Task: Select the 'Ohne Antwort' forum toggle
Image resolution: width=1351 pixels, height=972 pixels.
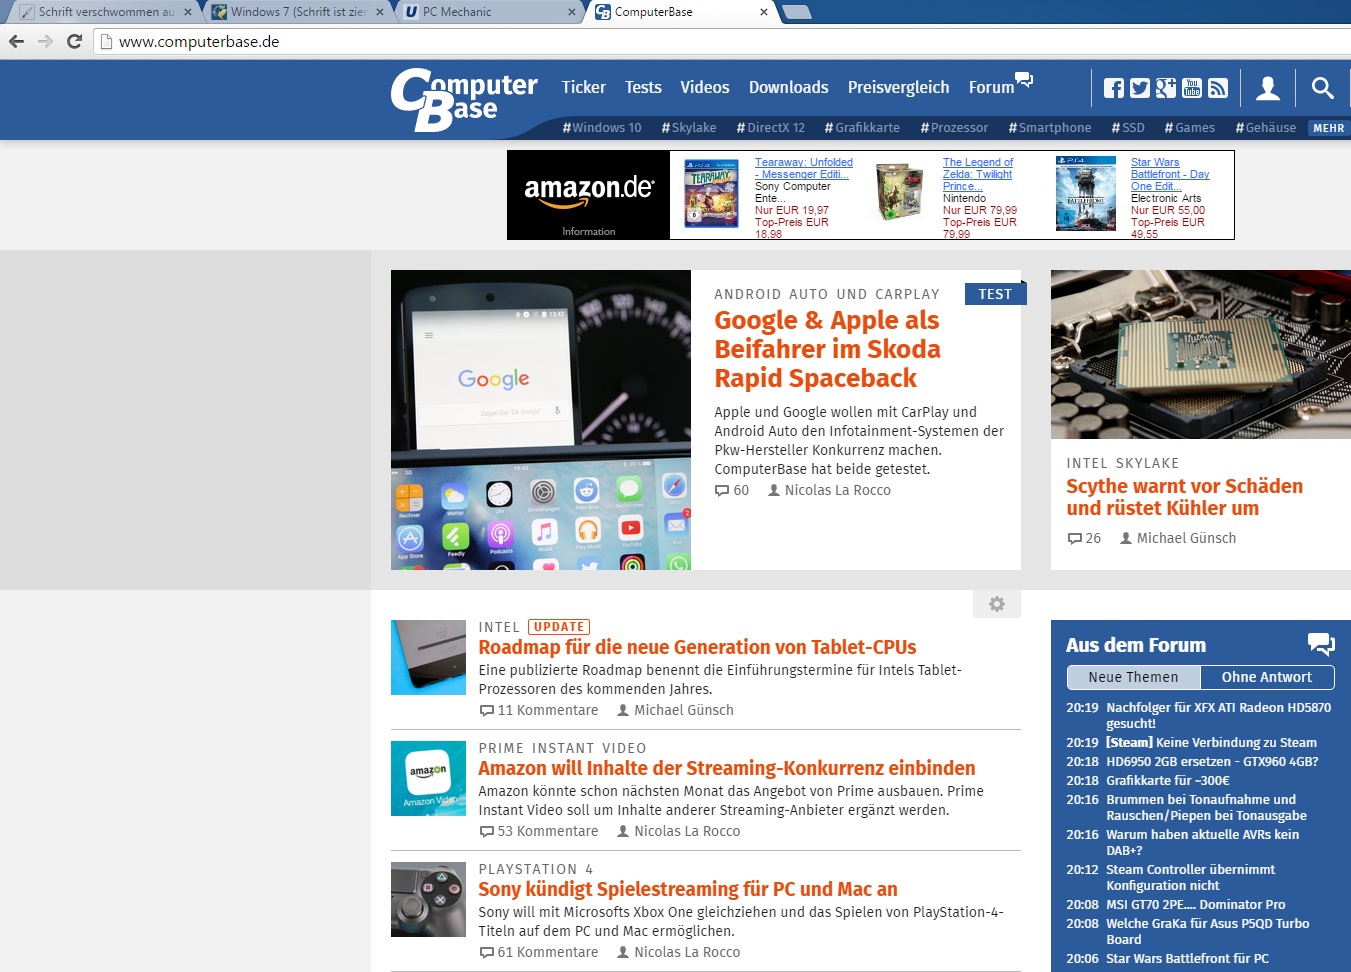Action: pyautogui.click(x=1267, y=677)
